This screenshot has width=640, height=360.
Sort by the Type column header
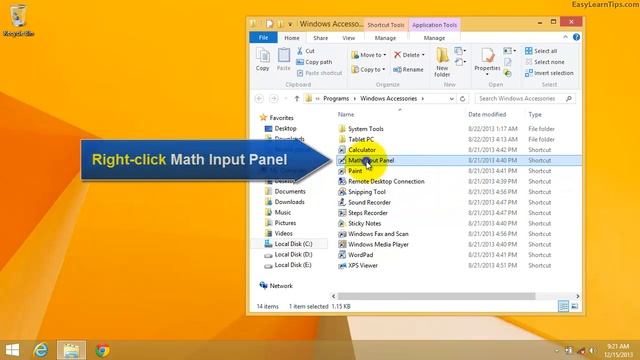pos(535,115)
